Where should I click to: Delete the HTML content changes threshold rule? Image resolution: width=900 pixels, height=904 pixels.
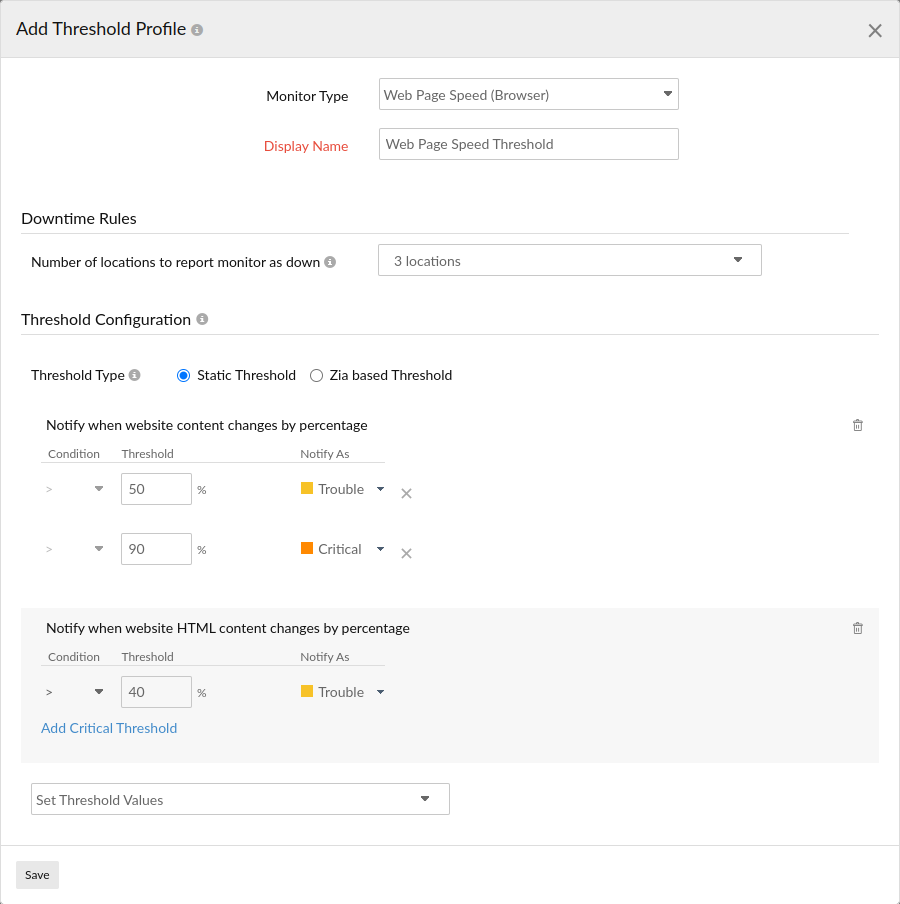[x=857, y=628]
